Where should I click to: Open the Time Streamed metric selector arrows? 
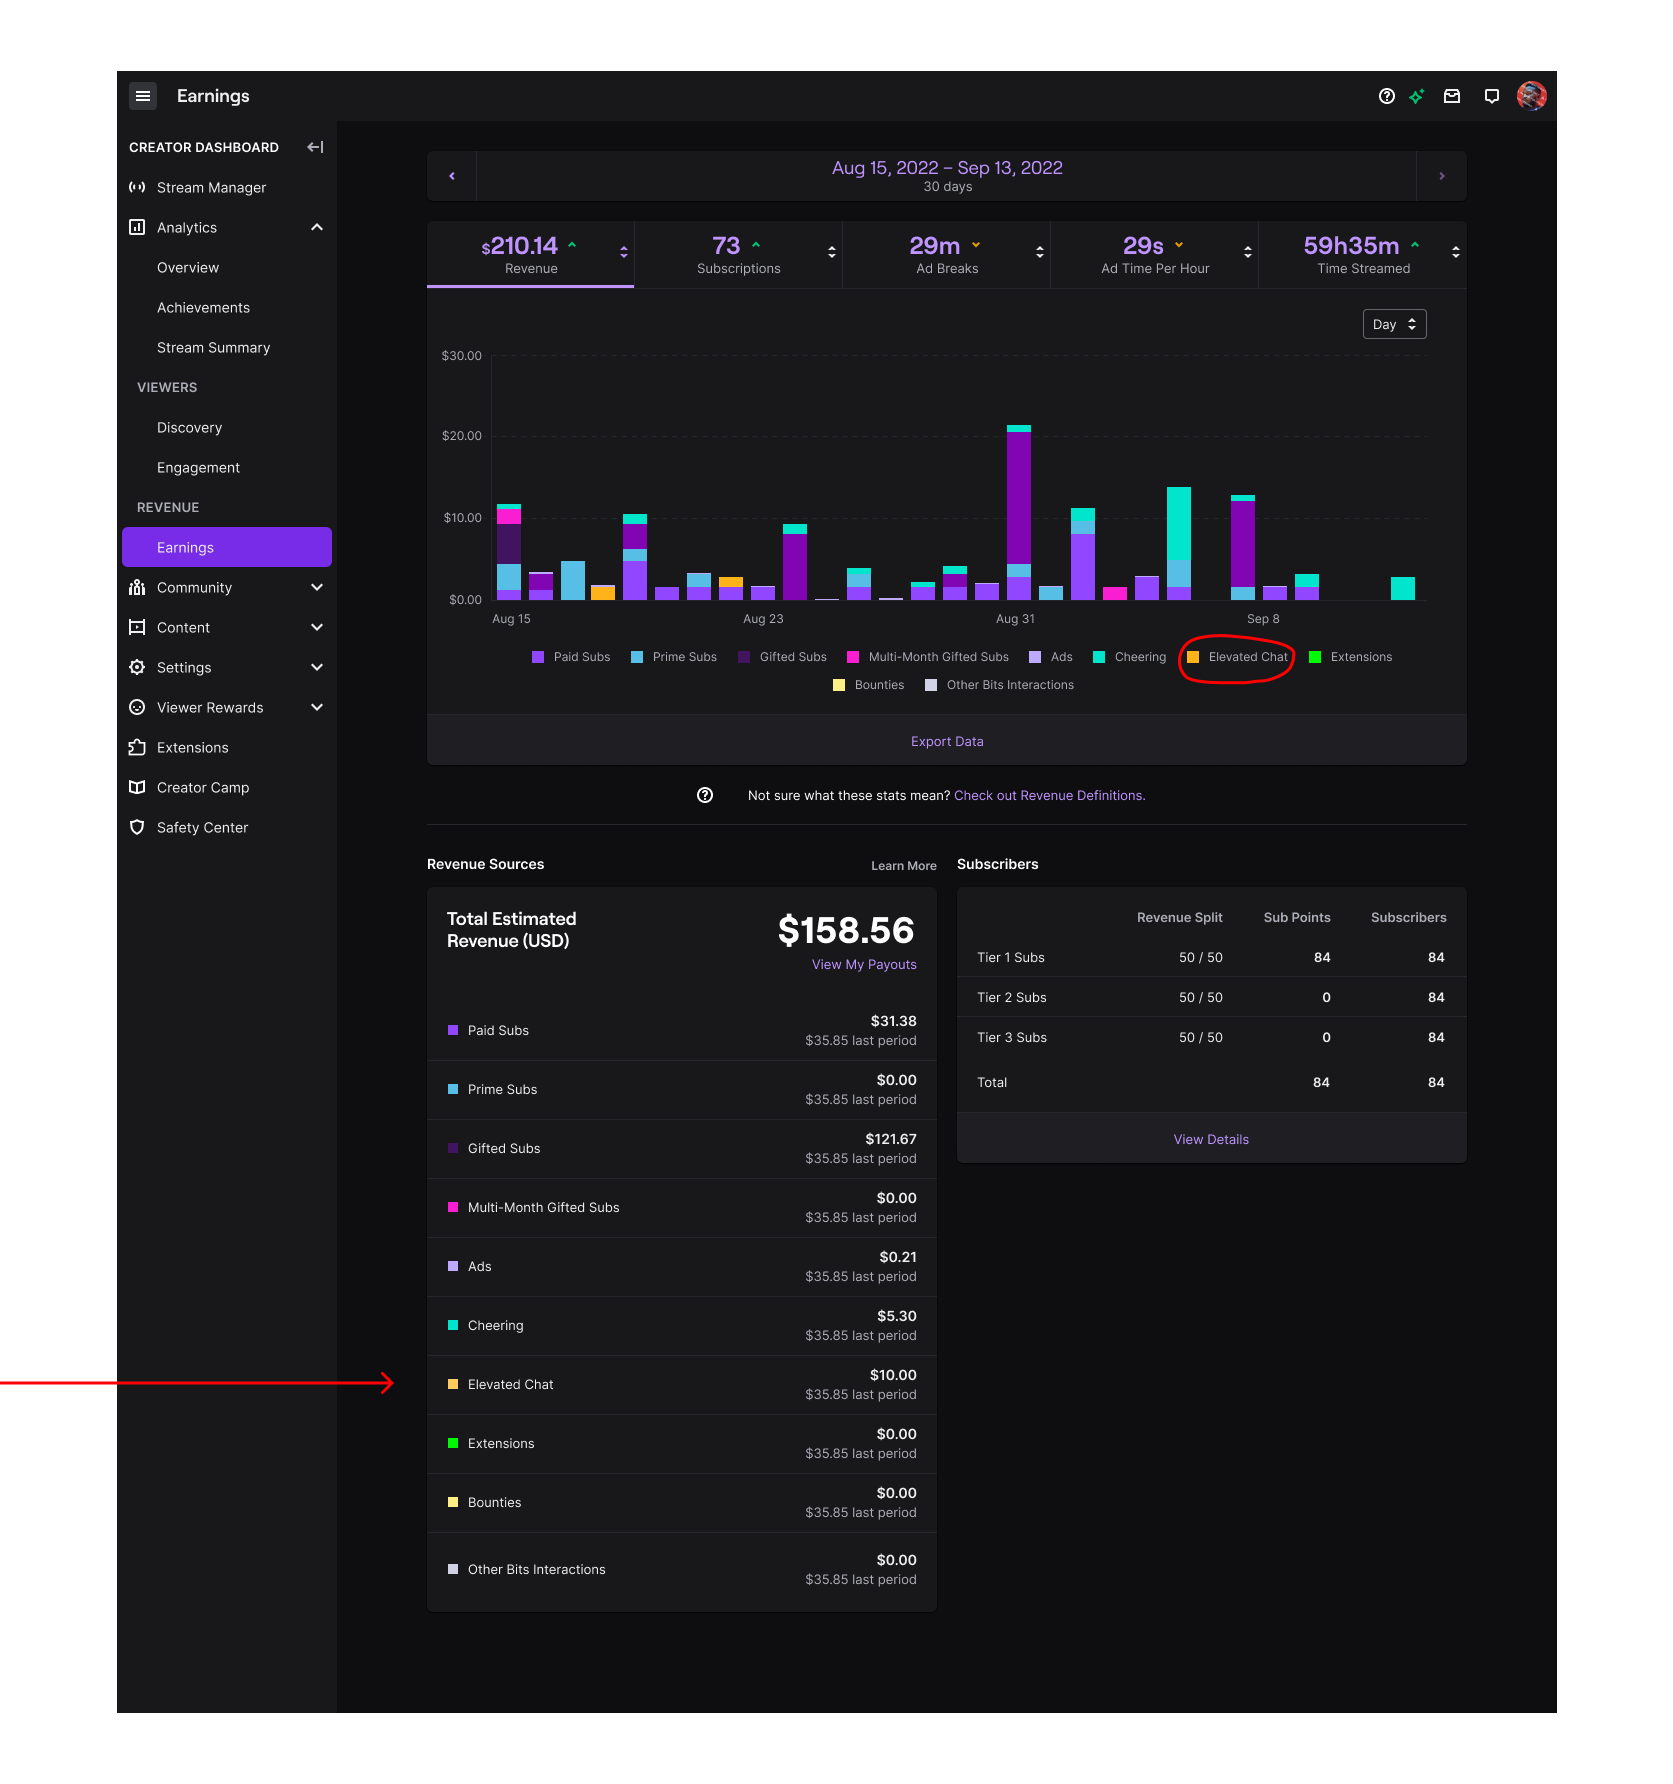1456,252
